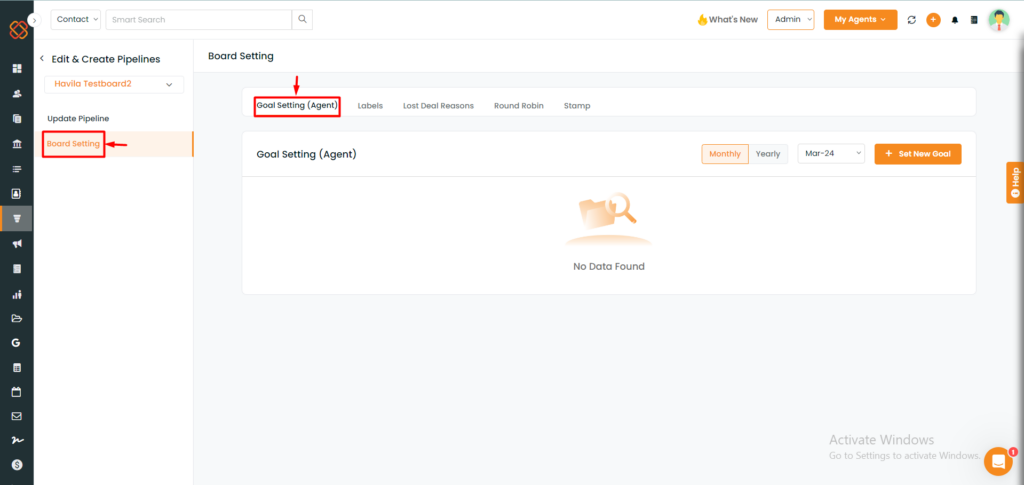Open What's New announcements
The image size is (1024, 485).
click(728, 20)
